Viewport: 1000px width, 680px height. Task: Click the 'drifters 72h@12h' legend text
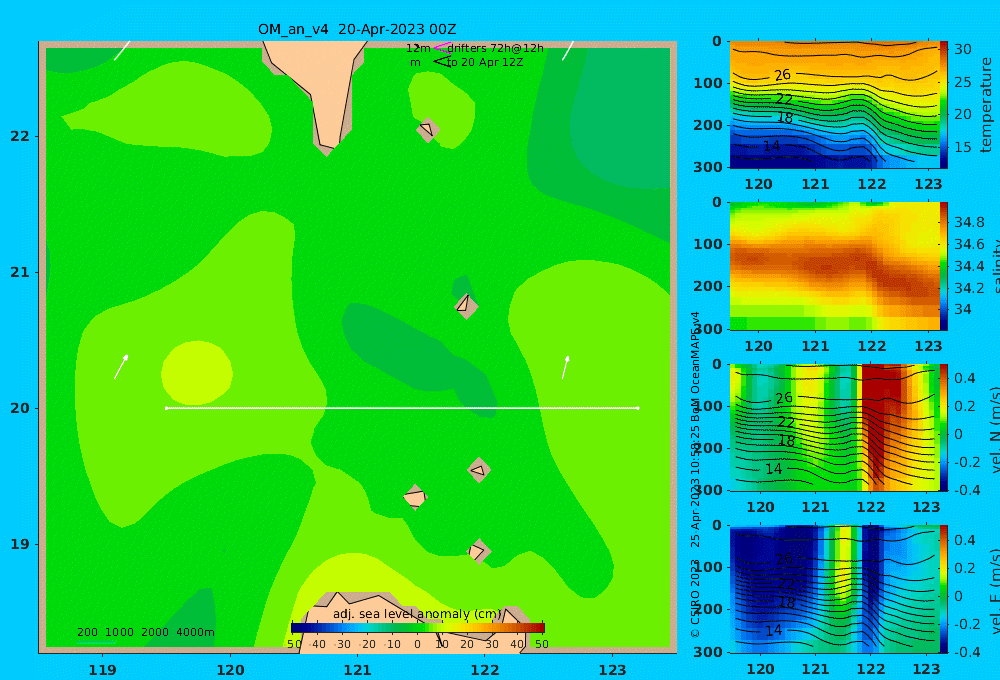coord(496,48)
